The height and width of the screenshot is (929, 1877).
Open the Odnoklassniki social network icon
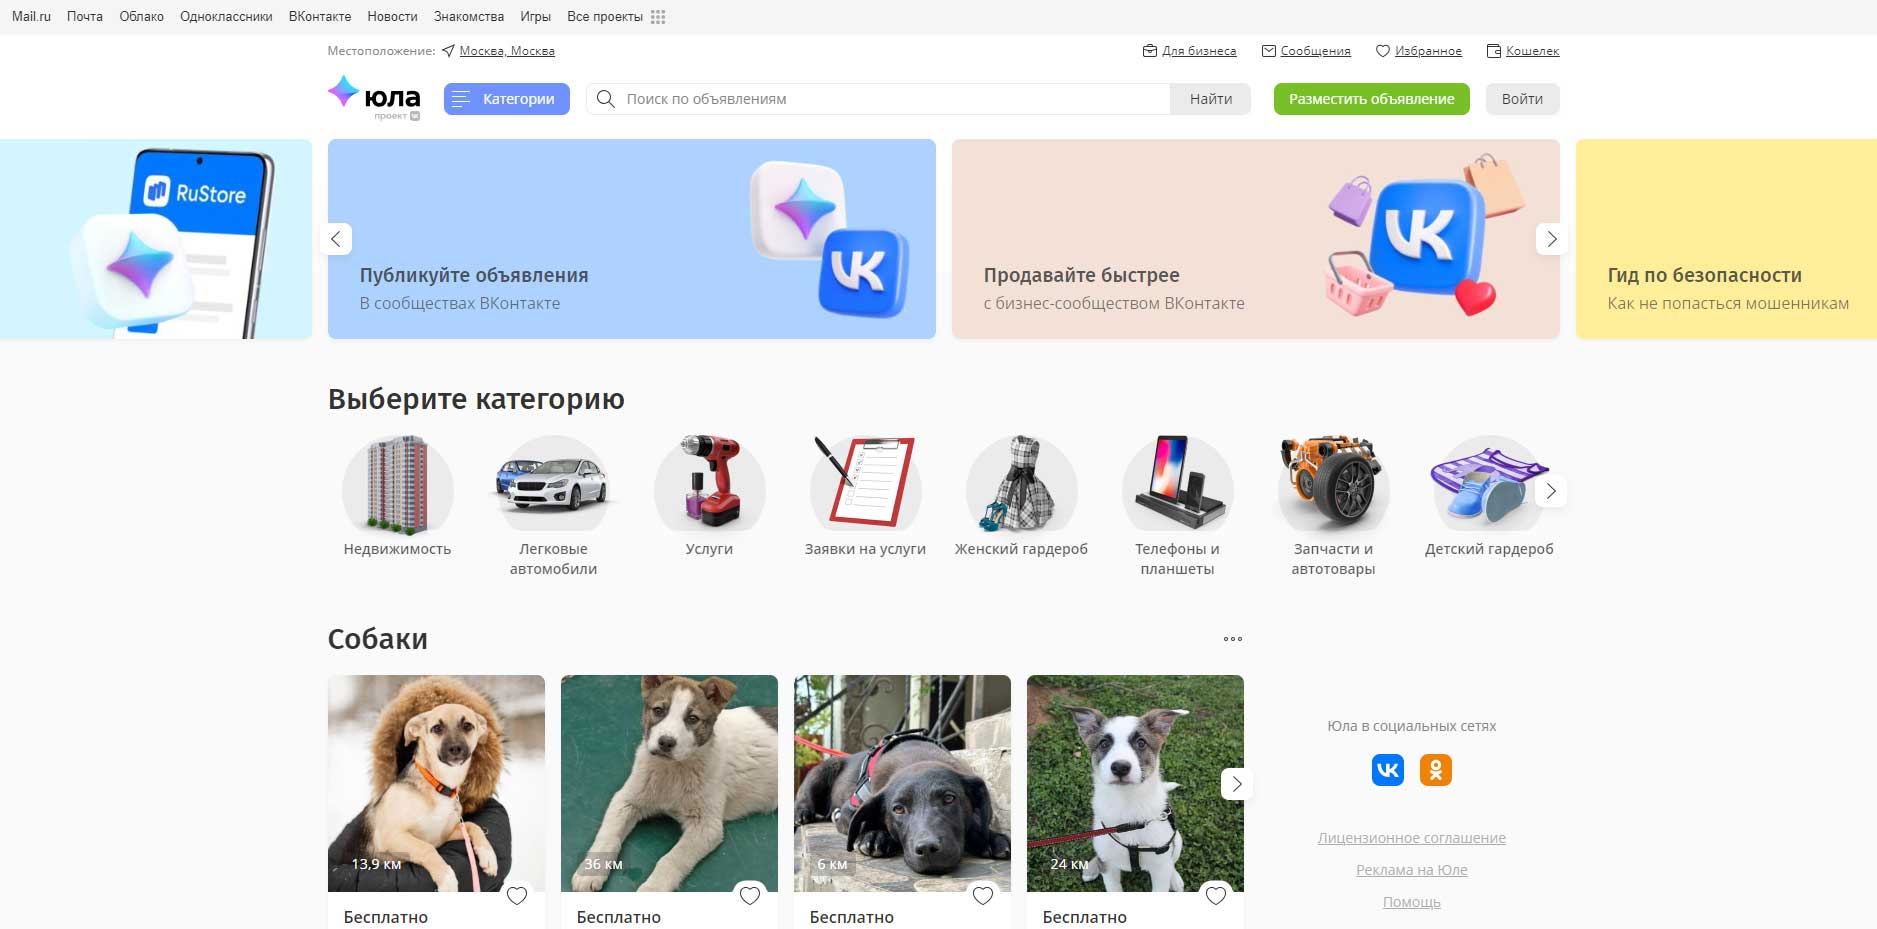tap(1435, 770)
